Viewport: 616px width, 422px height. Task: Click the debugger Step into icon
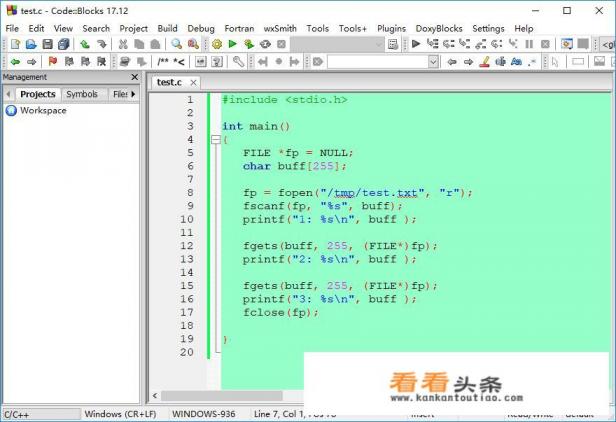(x=464, y=44)
